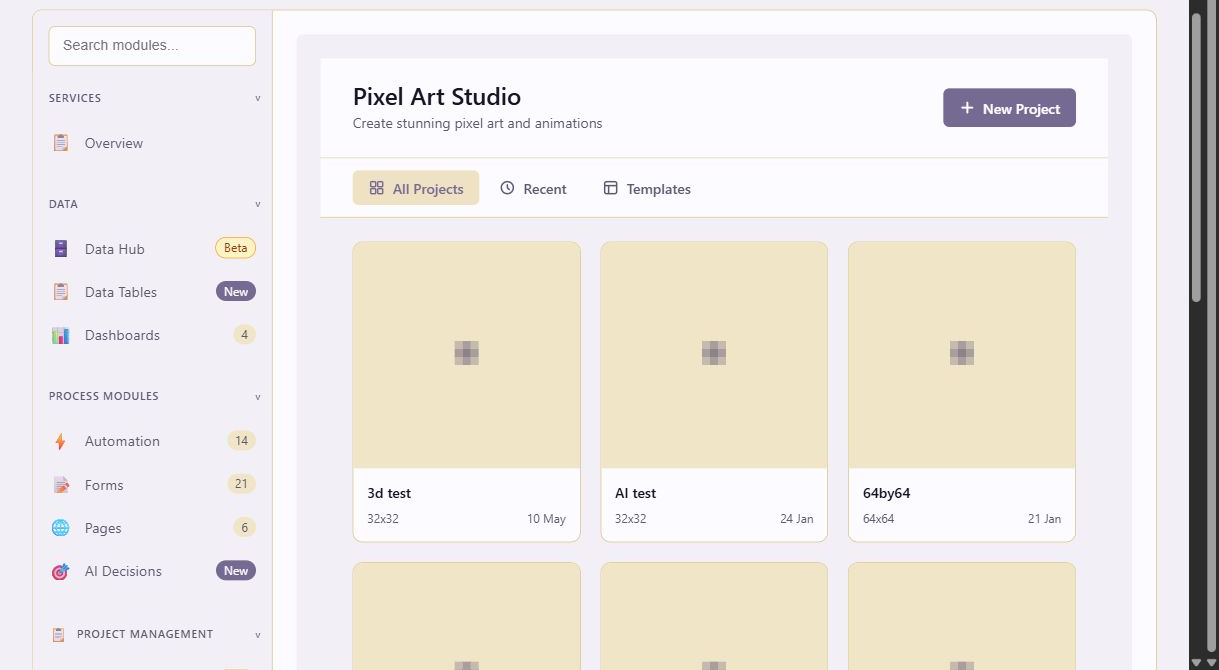Click the 32x32 size under AI test

(x=631, y=519)
